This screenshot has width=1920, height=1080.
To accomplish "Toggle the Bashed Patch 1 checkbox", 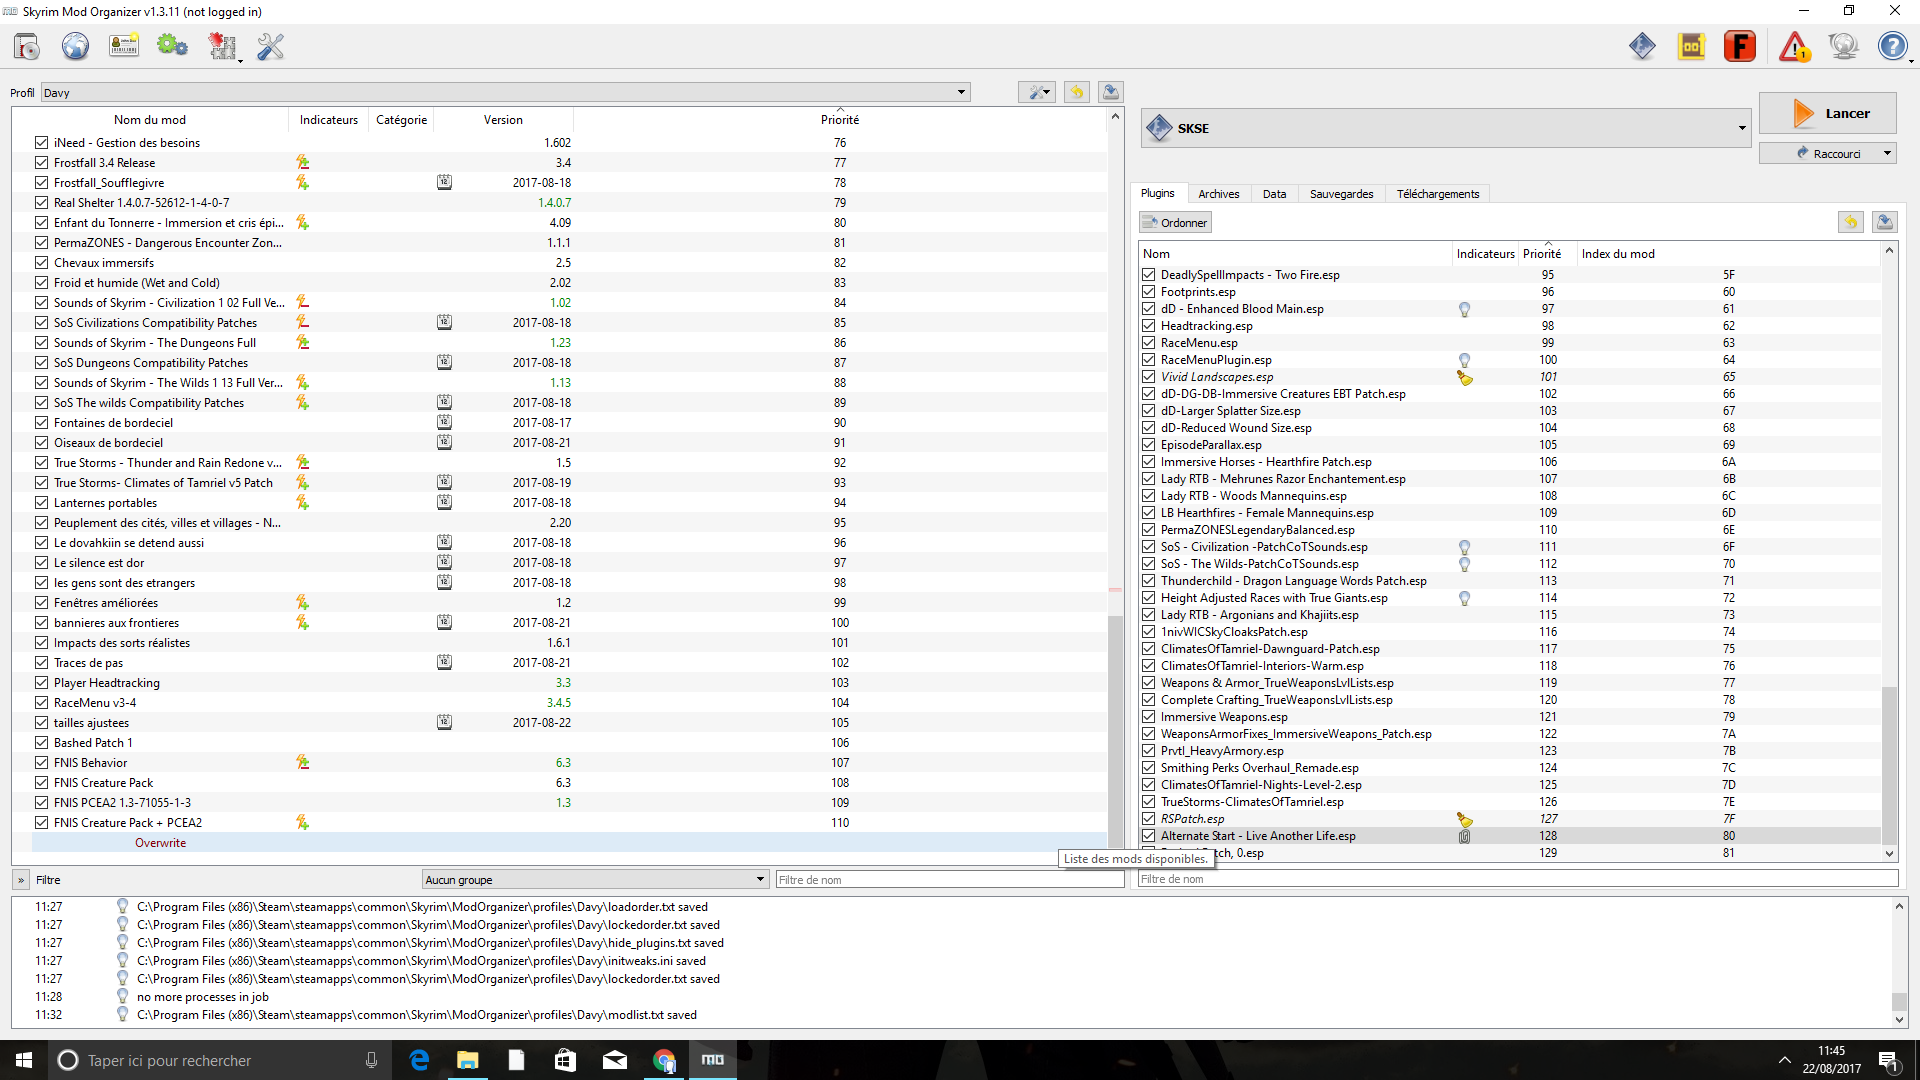I will 41,742.
